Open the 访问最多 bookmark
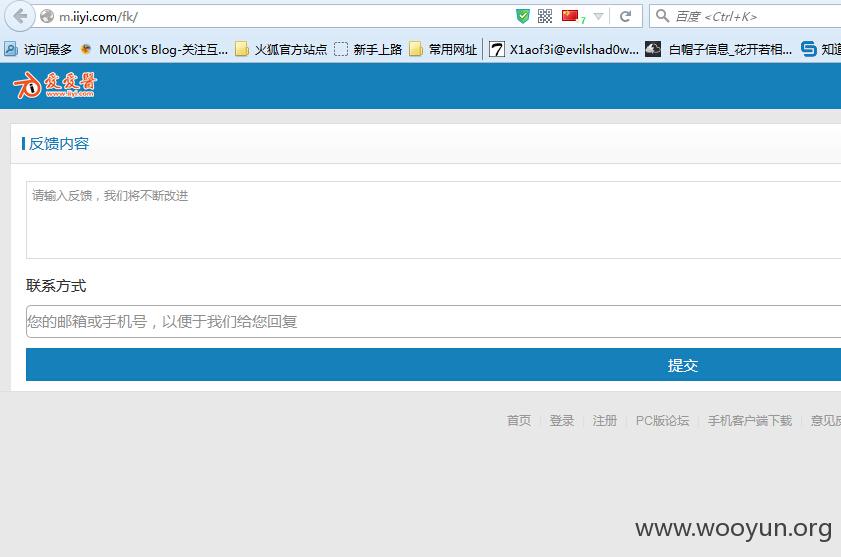The height and width of the screenshot is (557, 841). point(38,49)
